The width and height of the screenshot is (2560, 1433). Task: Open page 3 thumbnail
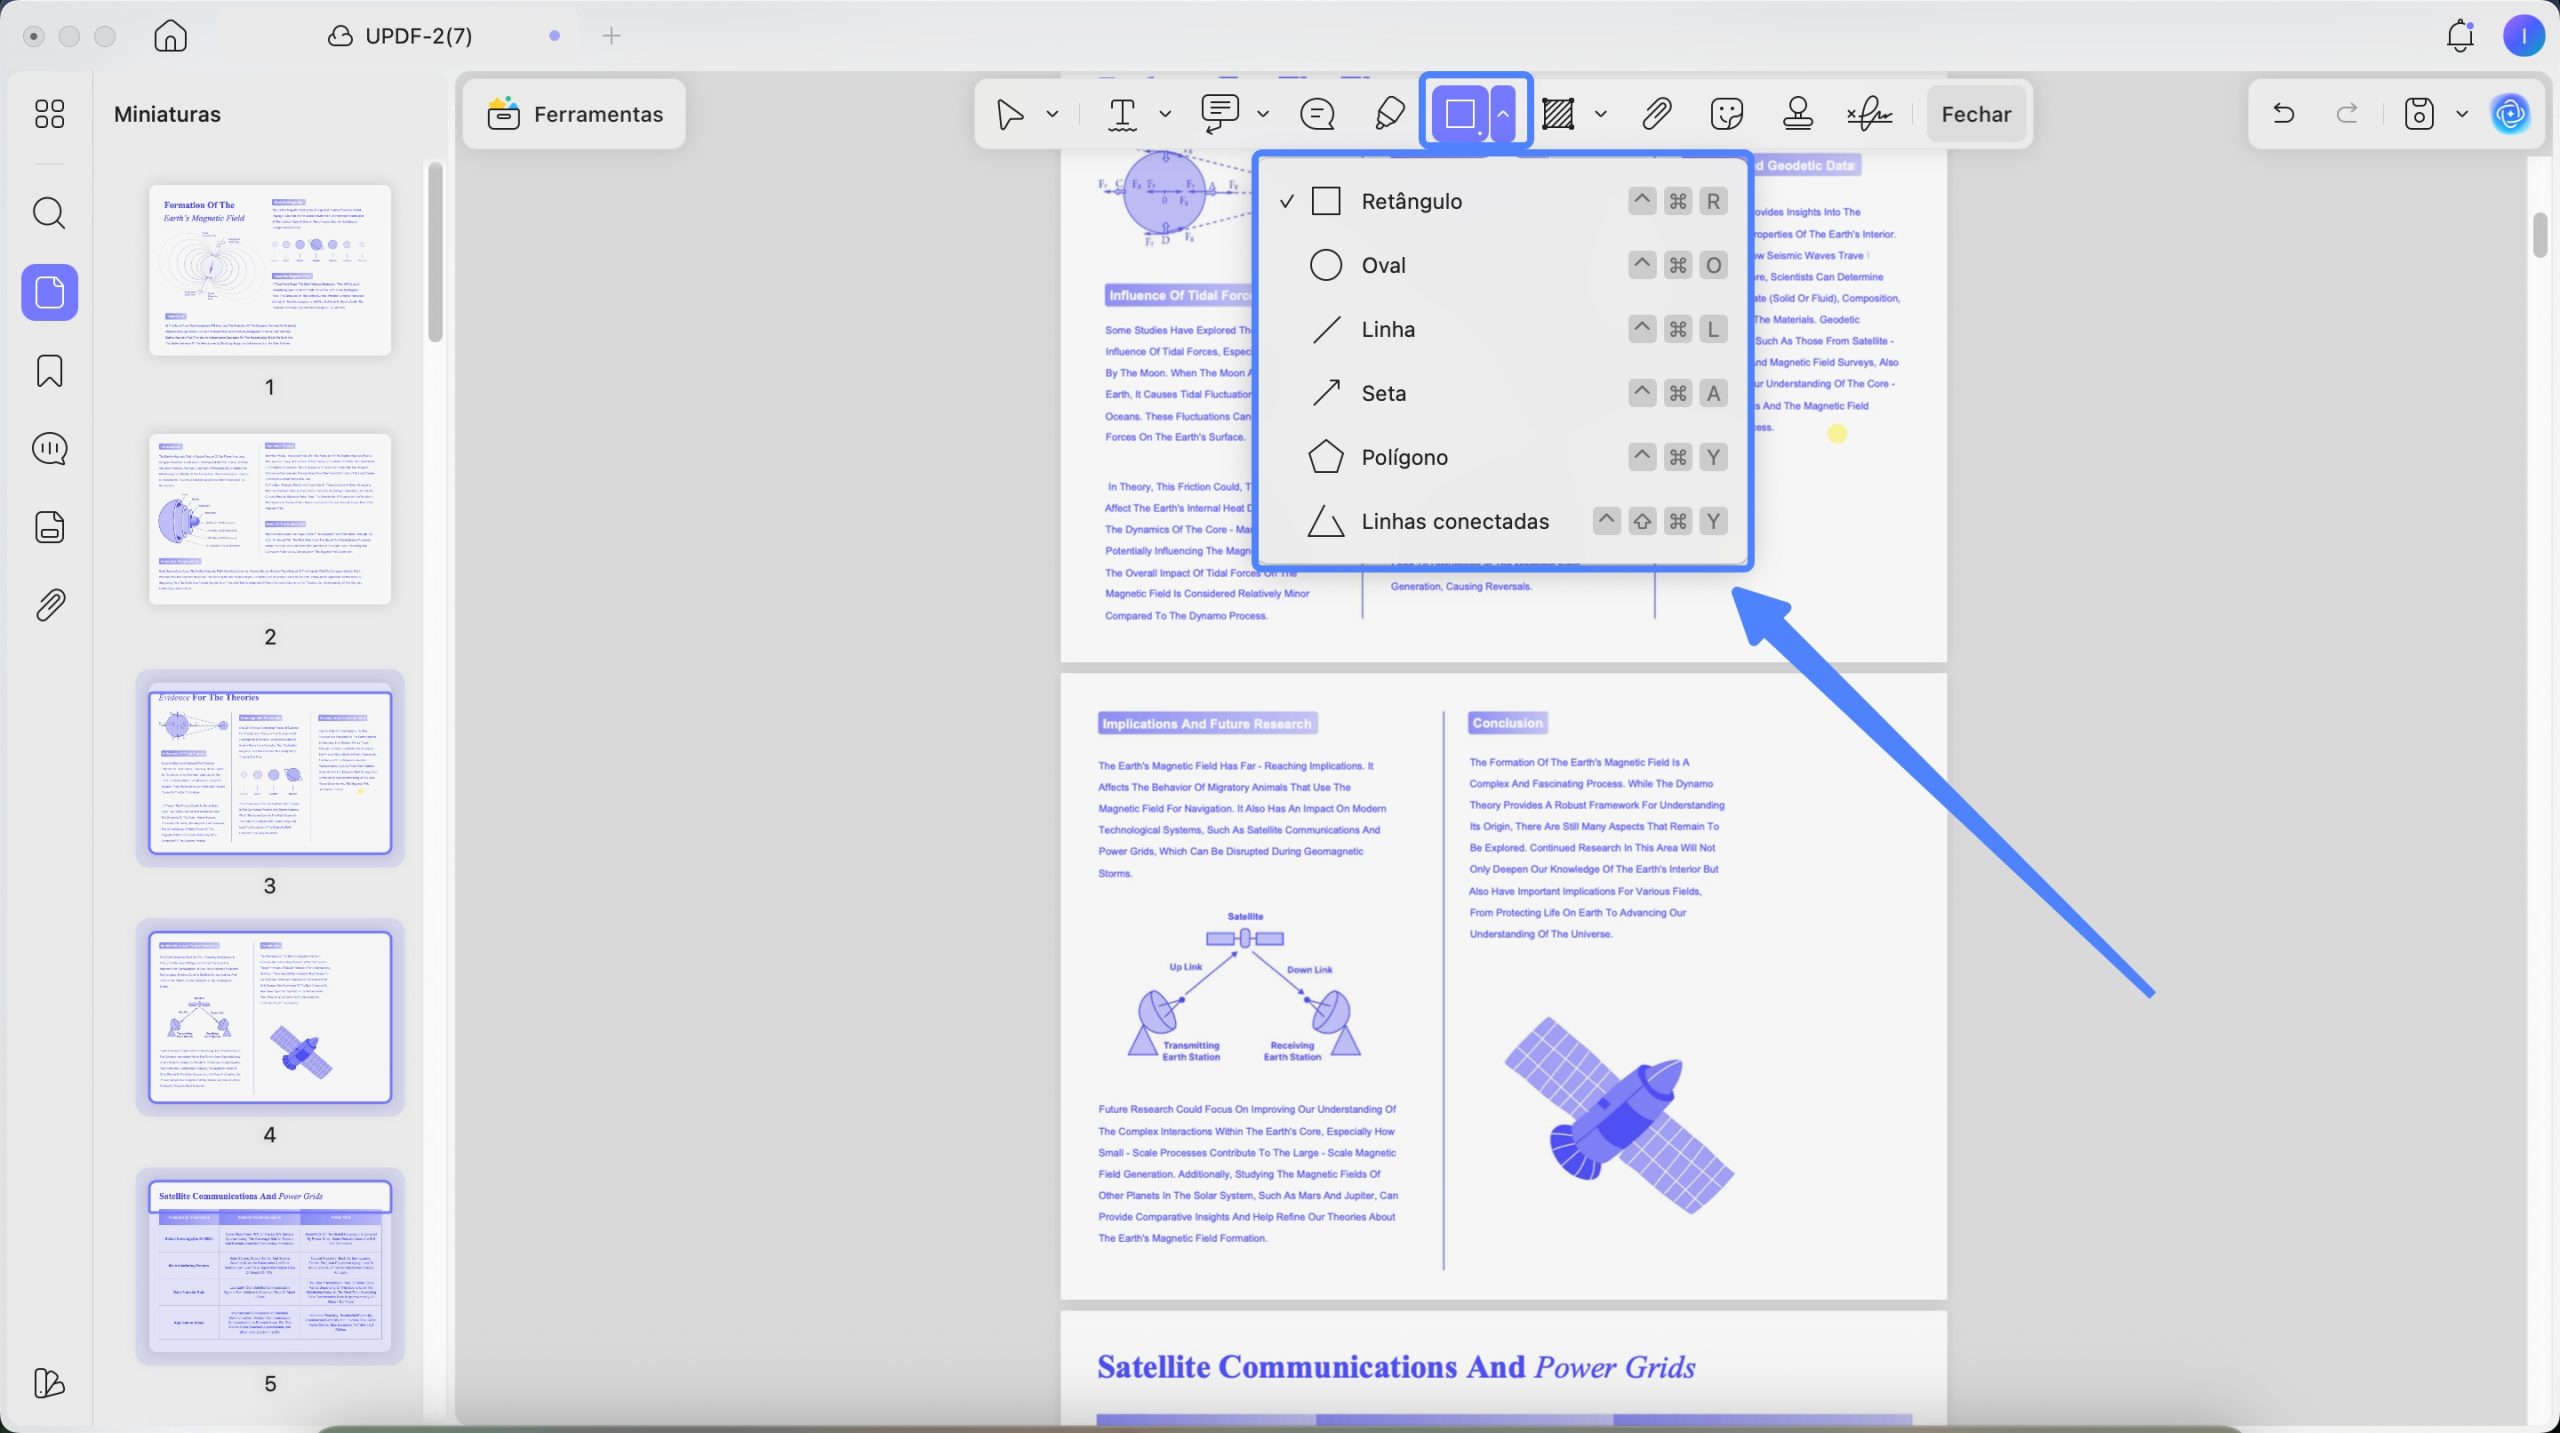point(270,769)
